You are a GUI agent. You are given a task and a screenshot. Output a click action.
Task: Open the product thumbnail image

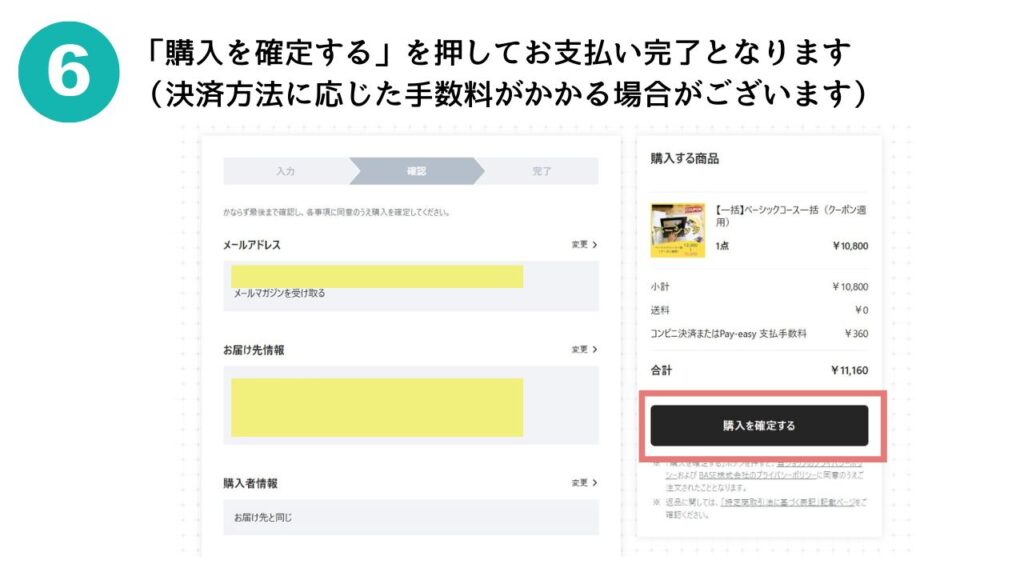click(x=677, y=230)
